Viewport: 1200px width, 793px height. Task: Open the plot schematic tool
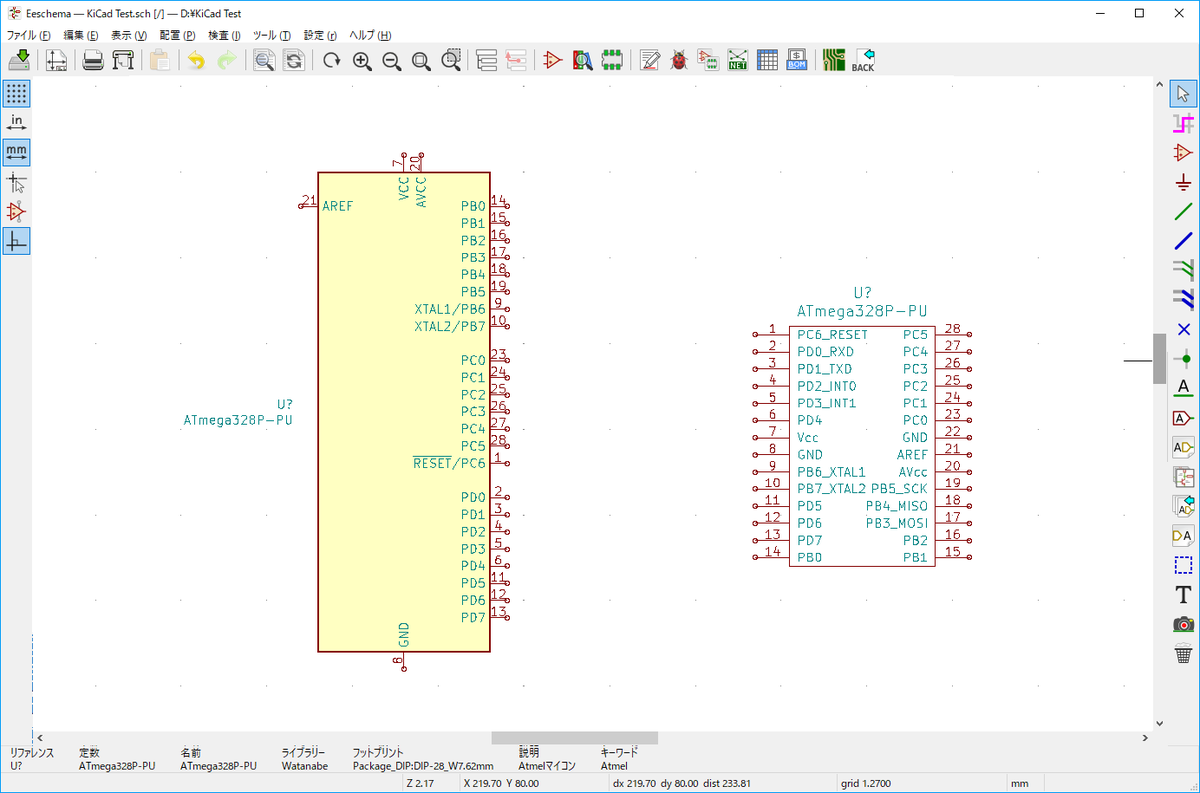click(123, 60)
